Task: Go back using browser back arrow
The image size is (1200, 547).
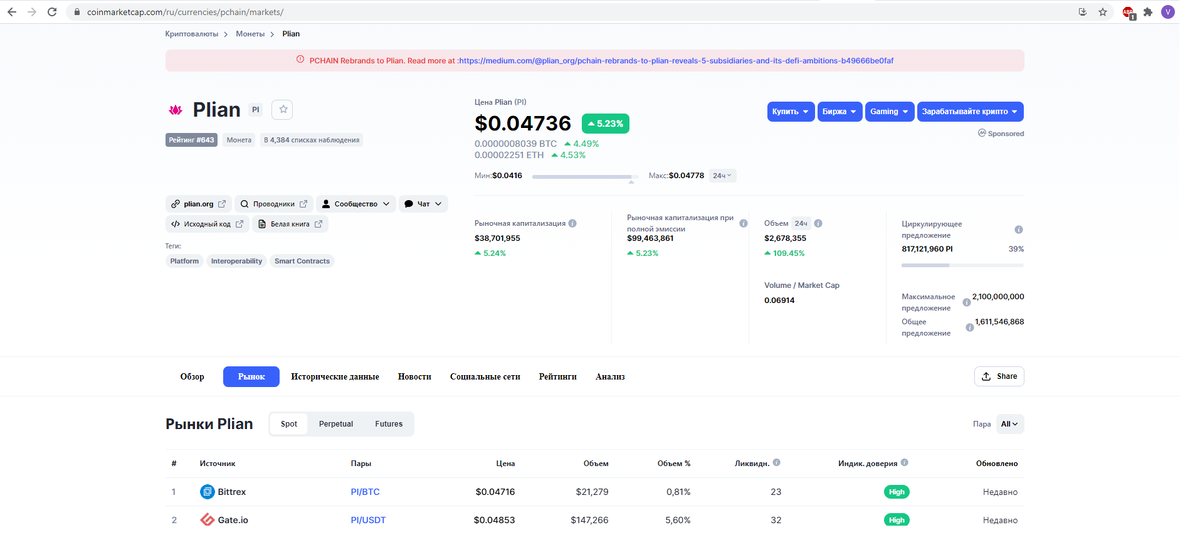Action: pyautogui.click(x=11, y=12)
